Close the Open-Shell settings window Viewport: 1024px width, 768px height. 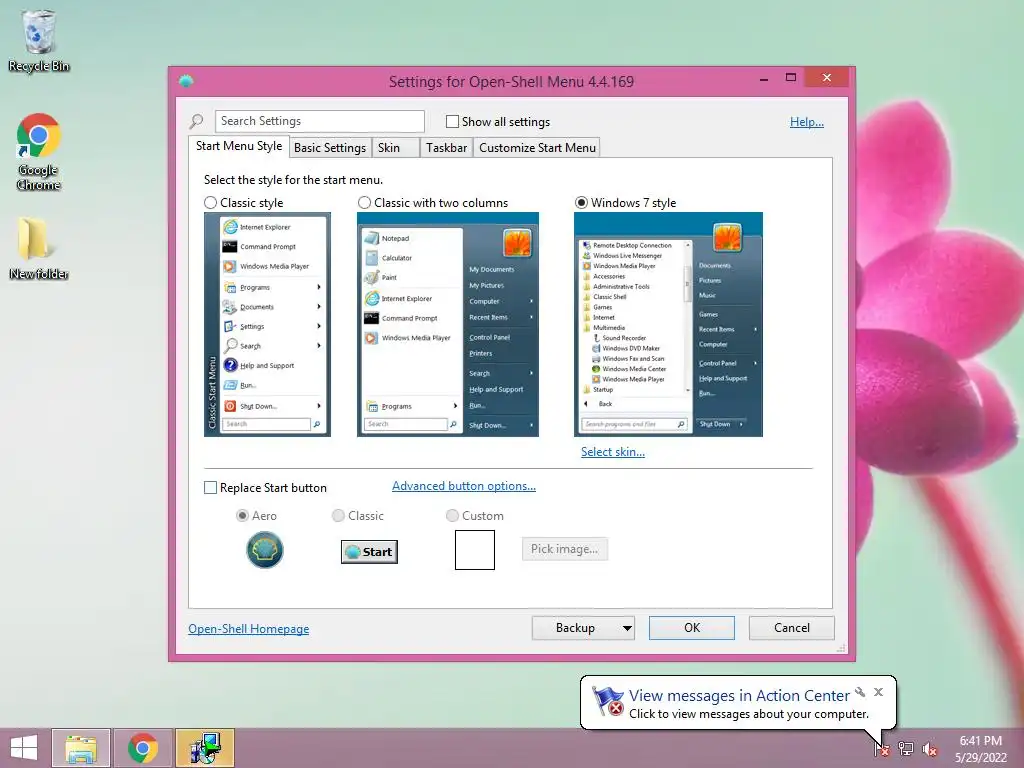[827, 78]
